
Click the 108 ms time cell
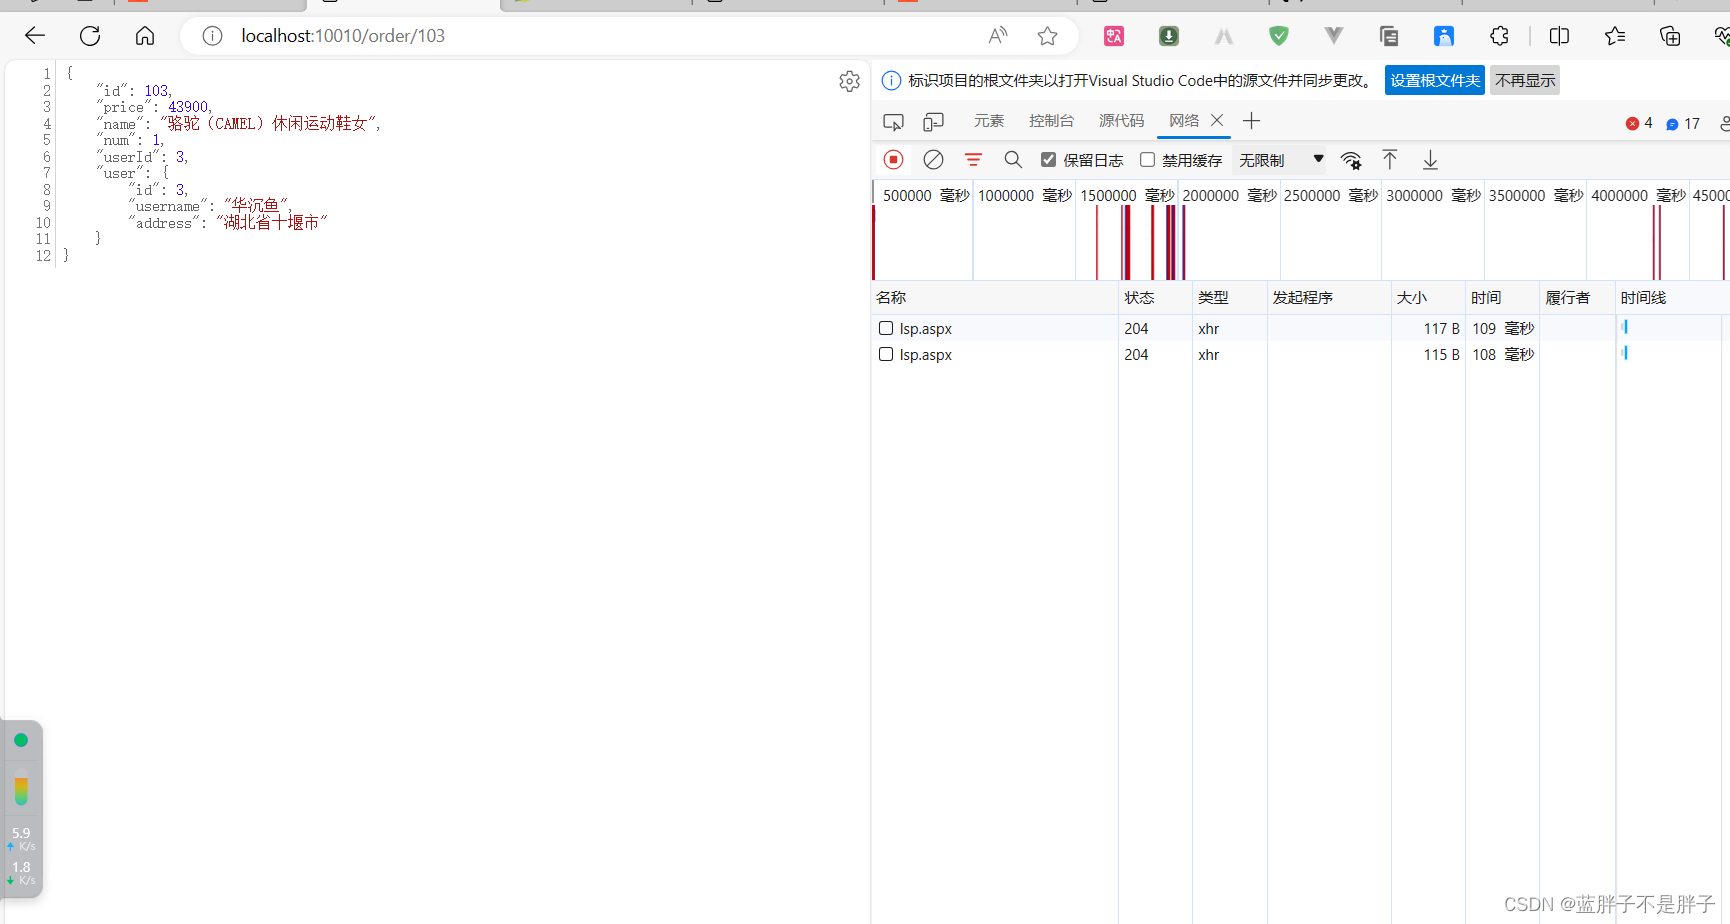[1502, 354]
